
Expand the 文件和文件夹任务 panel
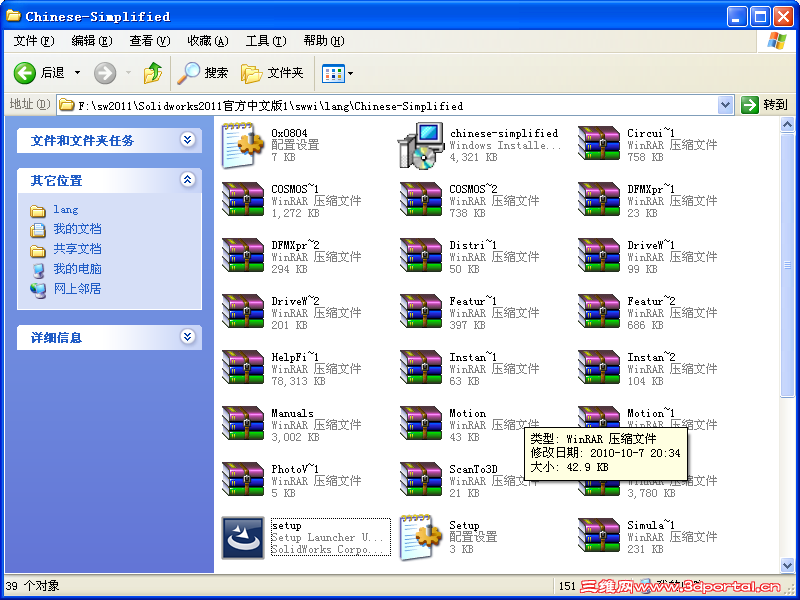pyautogui.click(x=188, y=140)
